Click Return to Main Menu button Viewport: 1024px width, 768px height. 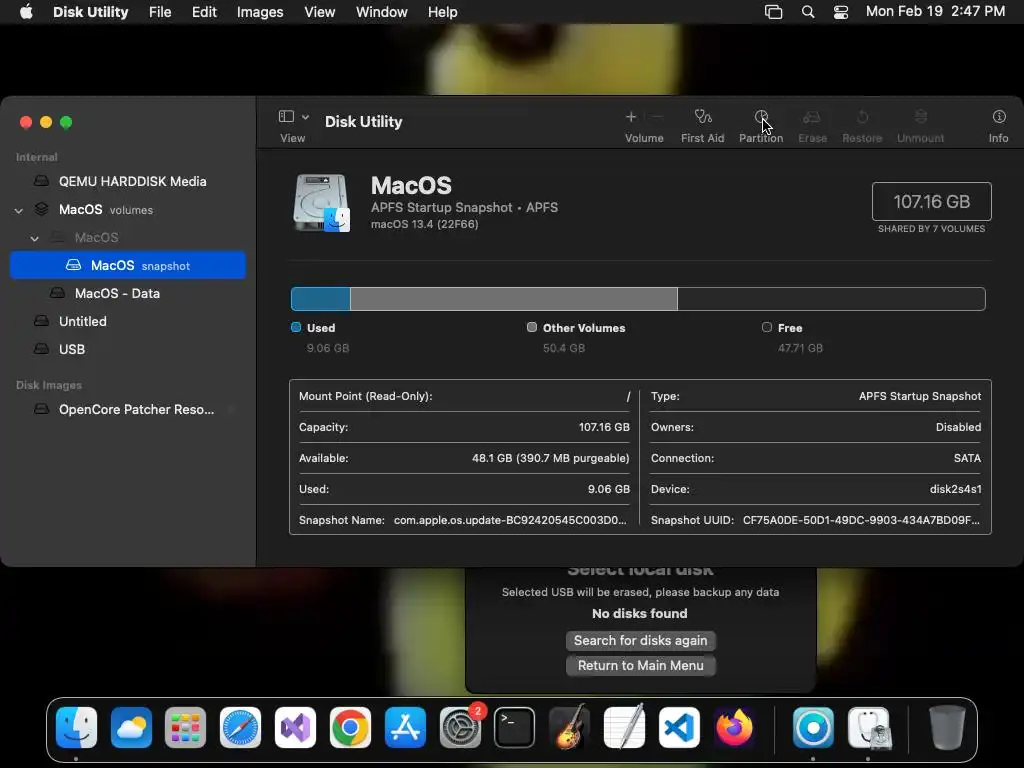pyautogui.click(x=641, y=665)
